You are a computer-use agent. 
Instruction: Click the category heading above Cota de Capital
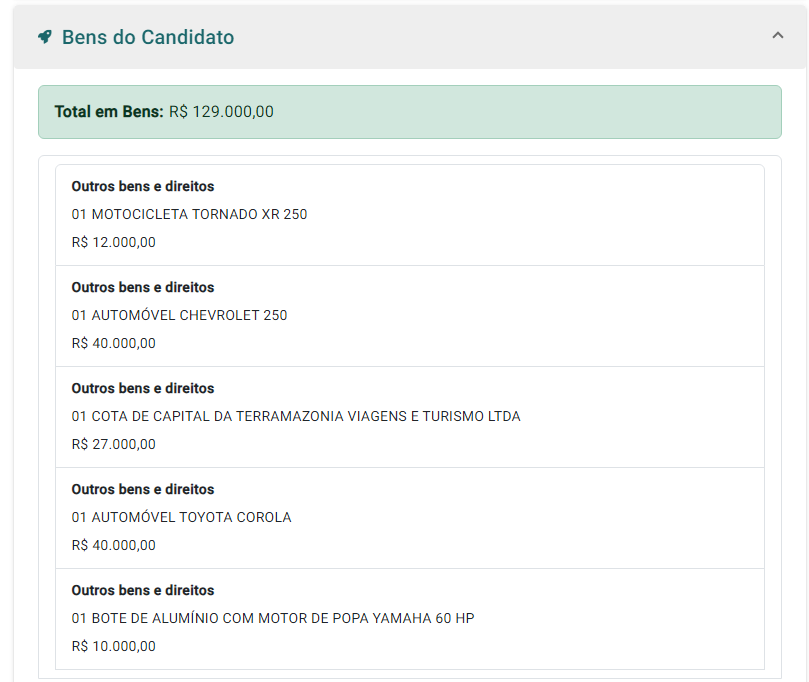tap(143, 388)
